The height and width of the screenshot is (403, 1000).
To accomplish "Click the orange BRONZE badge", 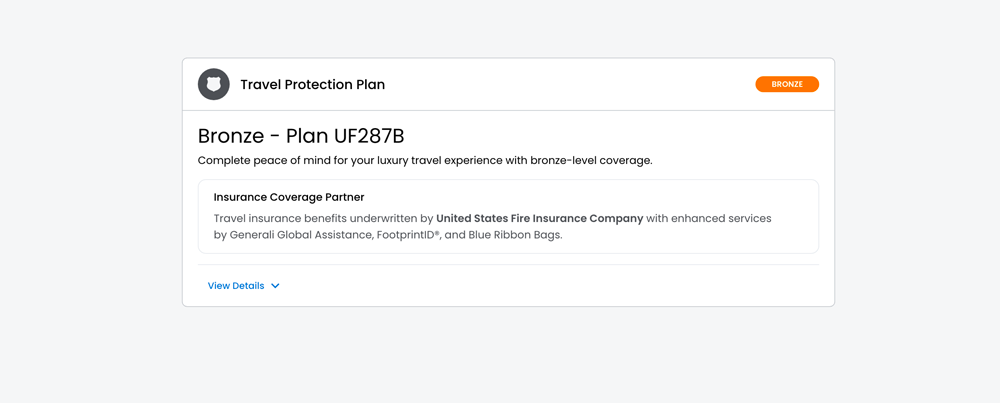I will (x=787, y=85).
